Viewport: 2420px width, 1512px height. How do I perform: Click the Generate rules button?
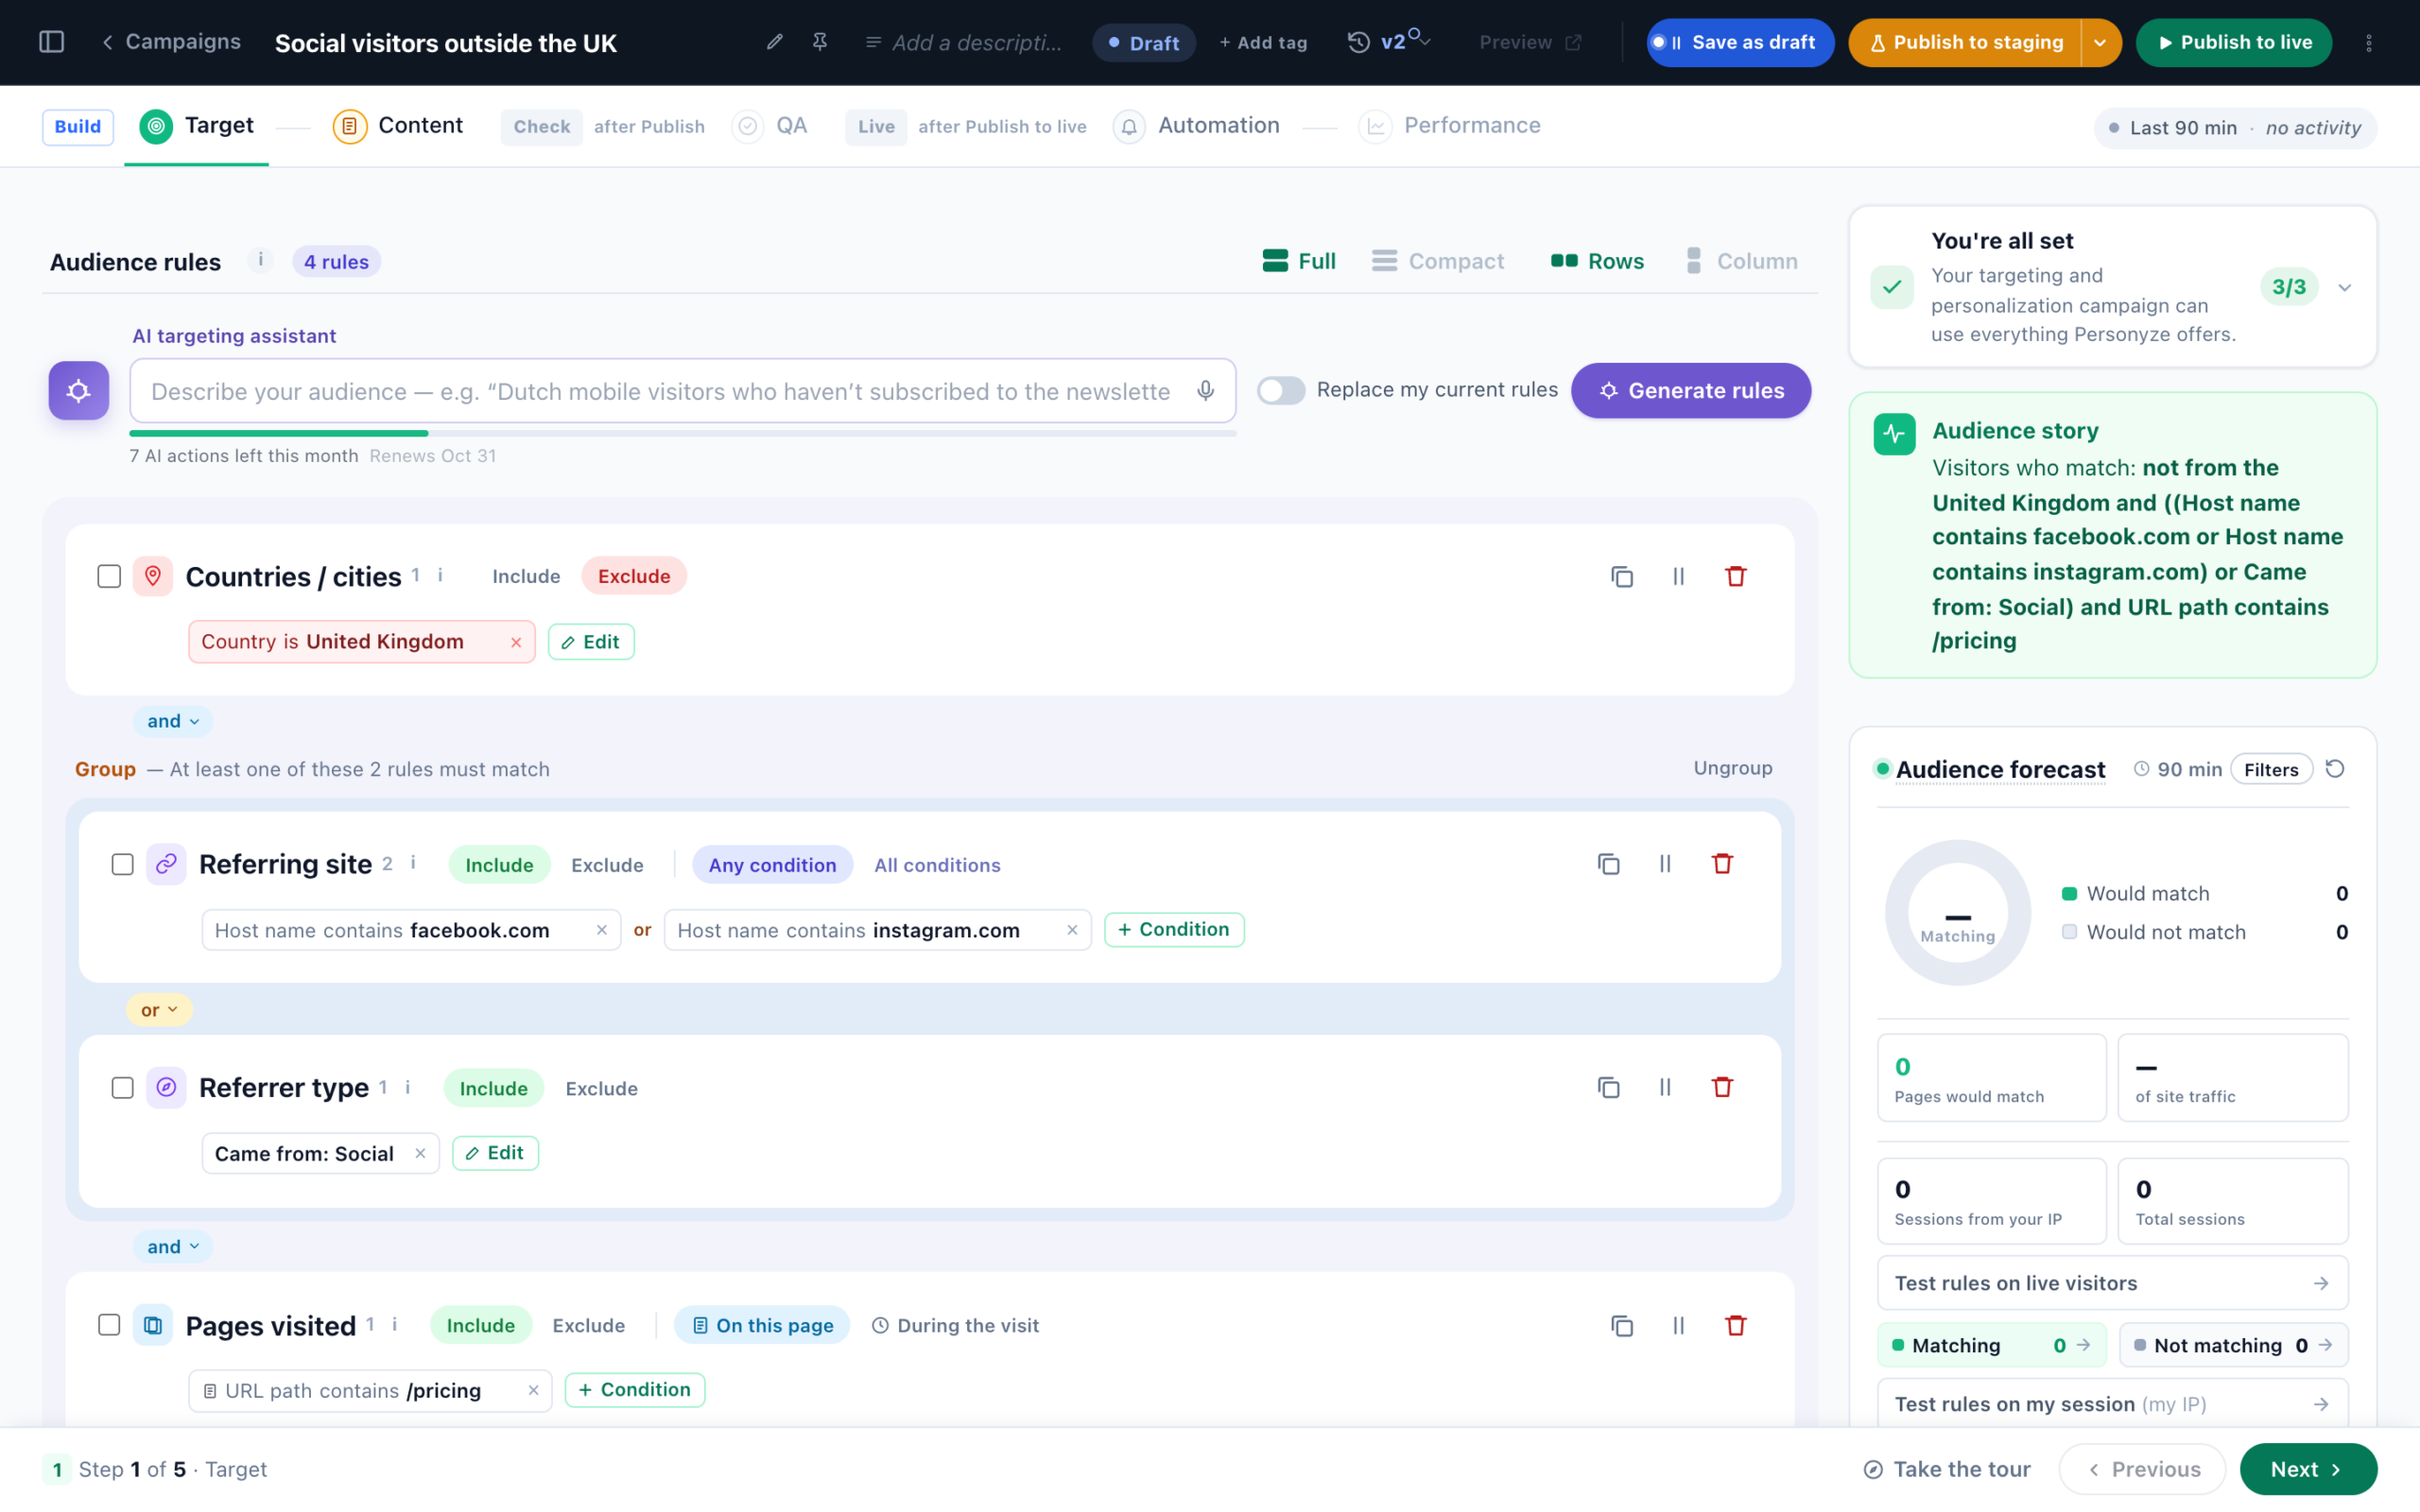[1691, 390]
